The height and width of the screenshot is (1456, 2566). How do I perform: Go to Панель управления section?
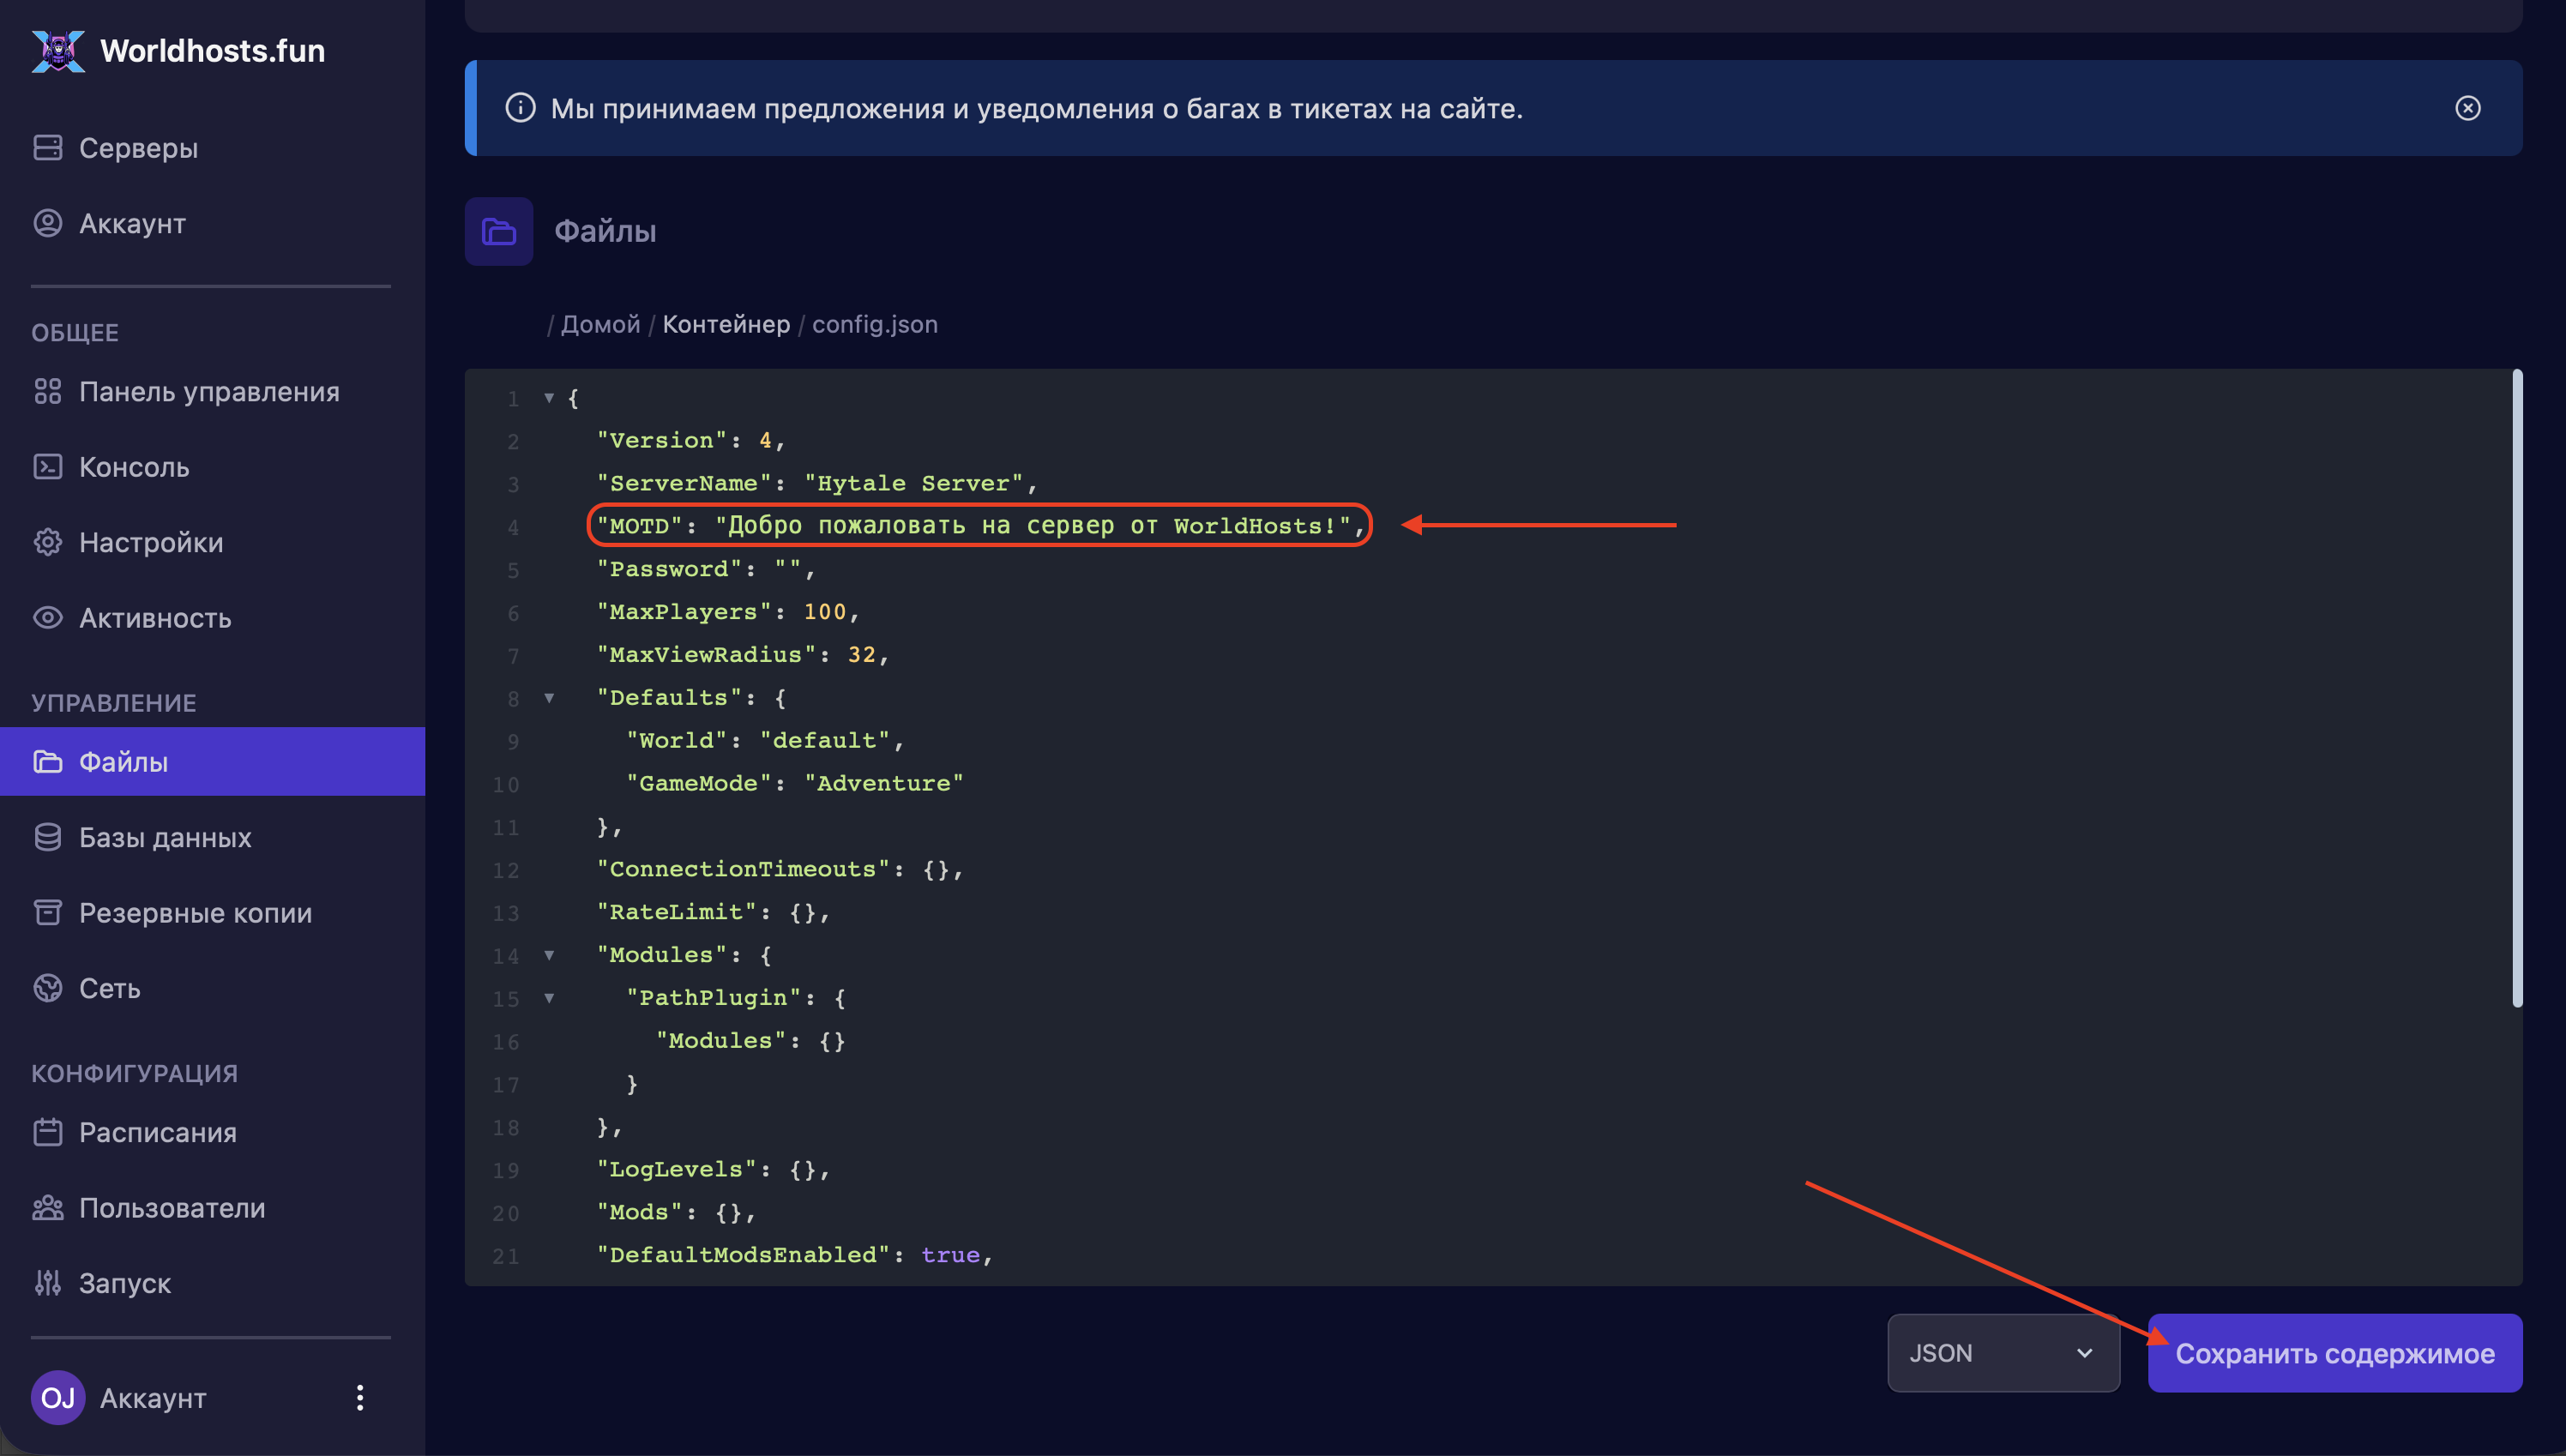point(209,392)
